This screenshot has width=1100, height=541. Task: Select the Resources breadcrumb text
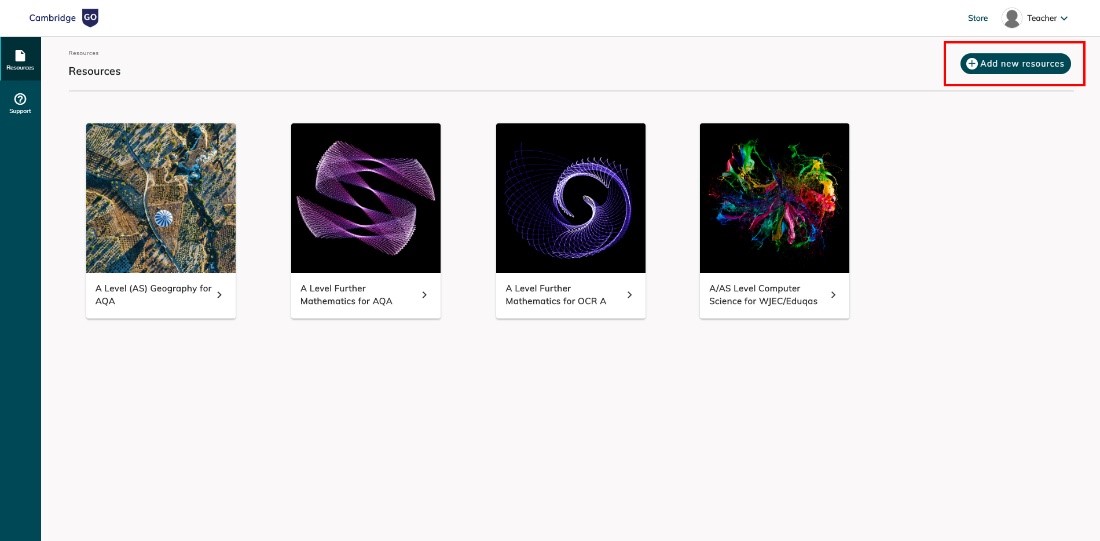(x=83, y=53)
